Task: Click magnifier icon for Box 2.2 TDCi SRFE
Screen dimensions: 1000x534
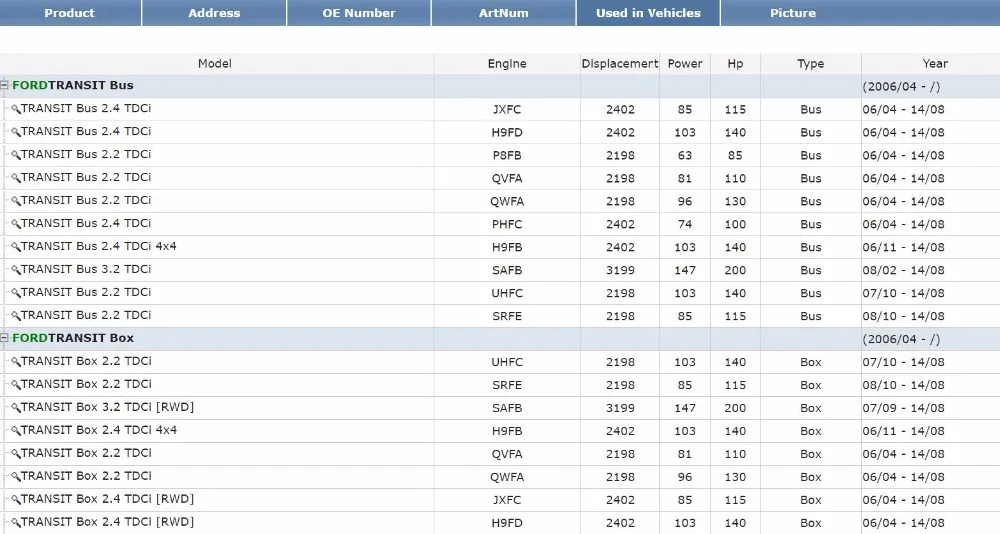Action: point(15,385)
